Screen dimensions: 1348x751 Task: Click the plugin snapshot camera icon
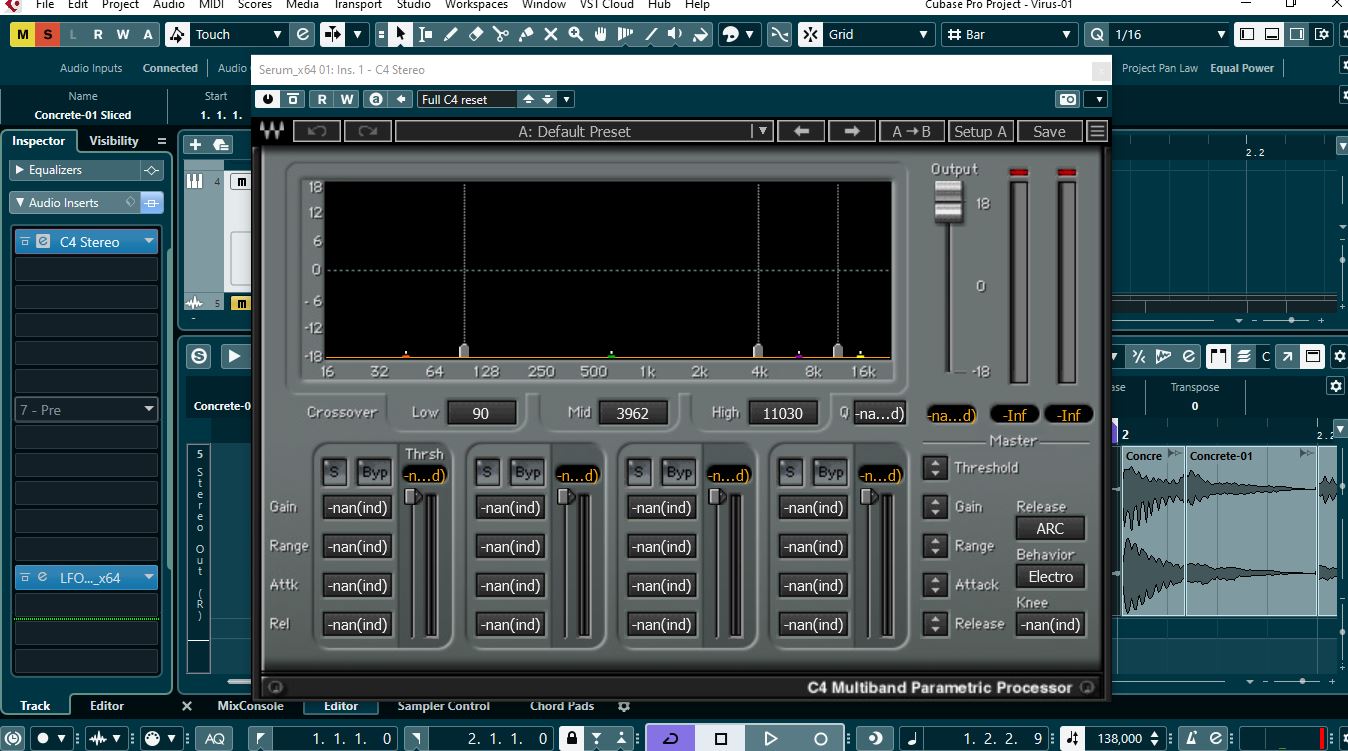click(1068, 99)
